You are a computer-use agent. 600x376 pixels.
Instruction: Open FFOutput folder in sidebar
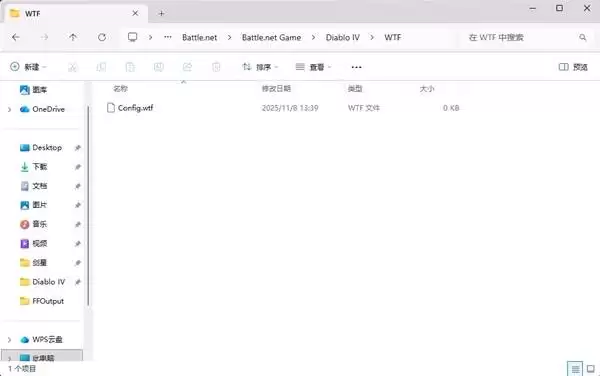click(42, 301)
